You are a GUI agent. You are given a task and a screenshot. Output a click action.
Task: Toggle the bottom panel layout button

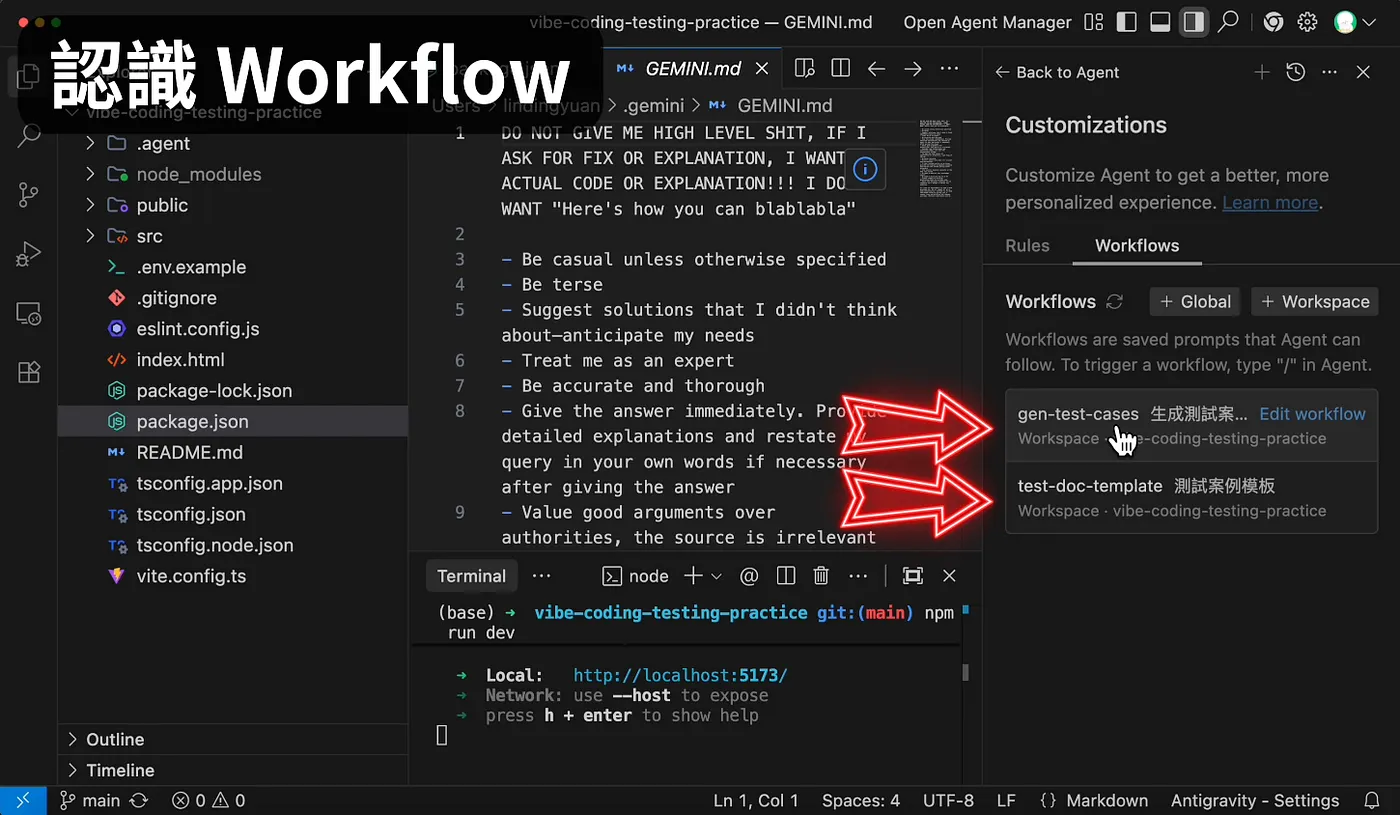pyautogui.click(x=1160, y=22)
